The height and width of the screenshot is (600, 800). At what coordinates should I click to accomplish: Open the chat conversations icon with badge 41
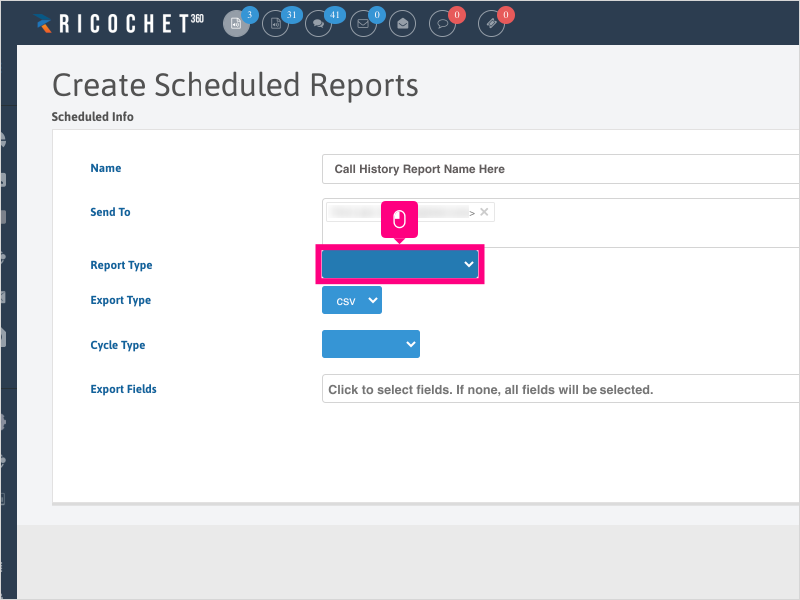tap(318, 23)
